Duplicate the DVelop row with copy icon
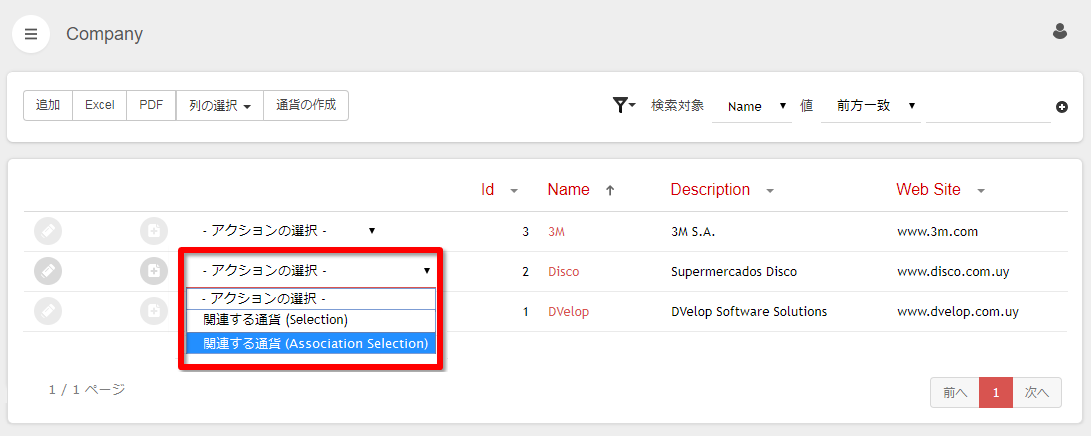Image resolution: width=1091 pixels, height=436 pixels. 154,312
